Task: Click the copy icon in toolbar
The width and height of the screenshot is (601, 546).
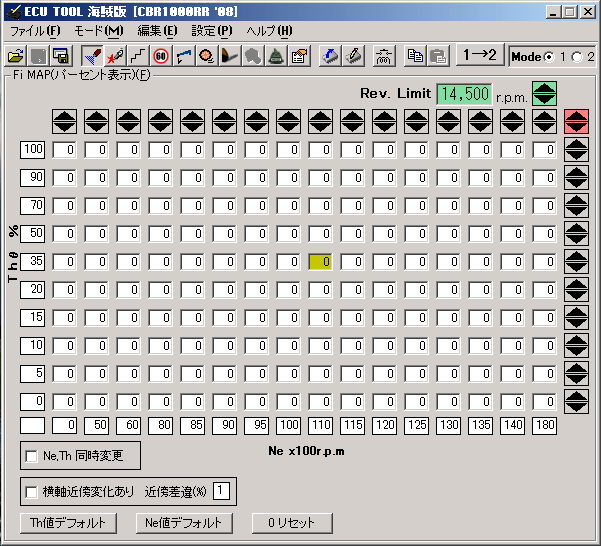Action: 415,56
